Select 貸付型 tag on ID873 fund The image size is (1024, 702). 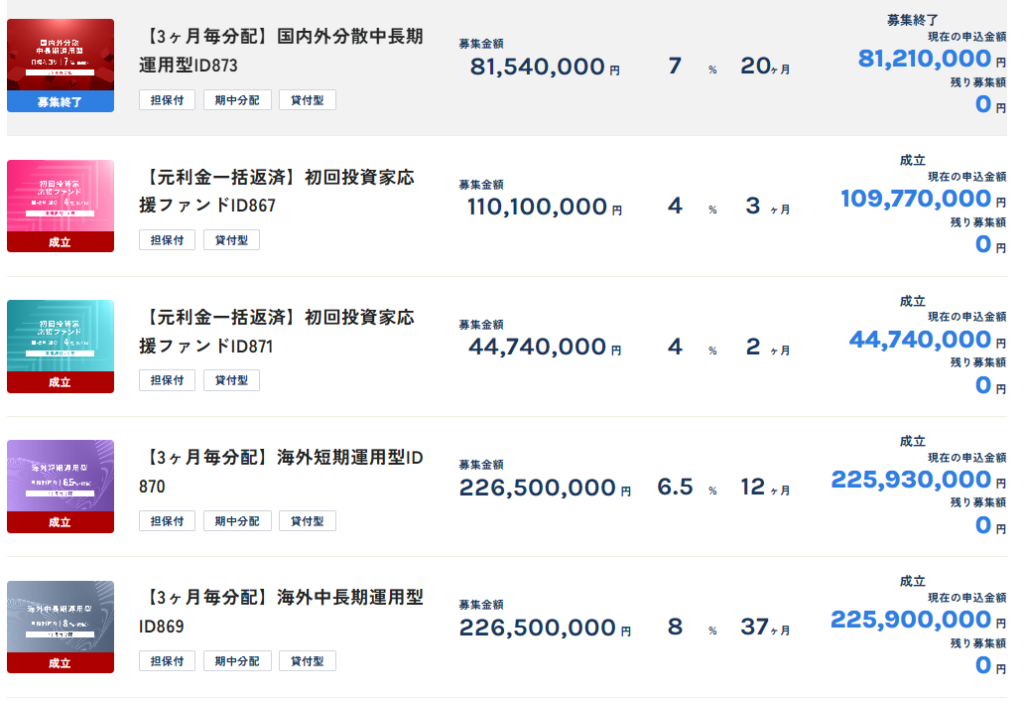pyautogui.click(x=307, y=100)
